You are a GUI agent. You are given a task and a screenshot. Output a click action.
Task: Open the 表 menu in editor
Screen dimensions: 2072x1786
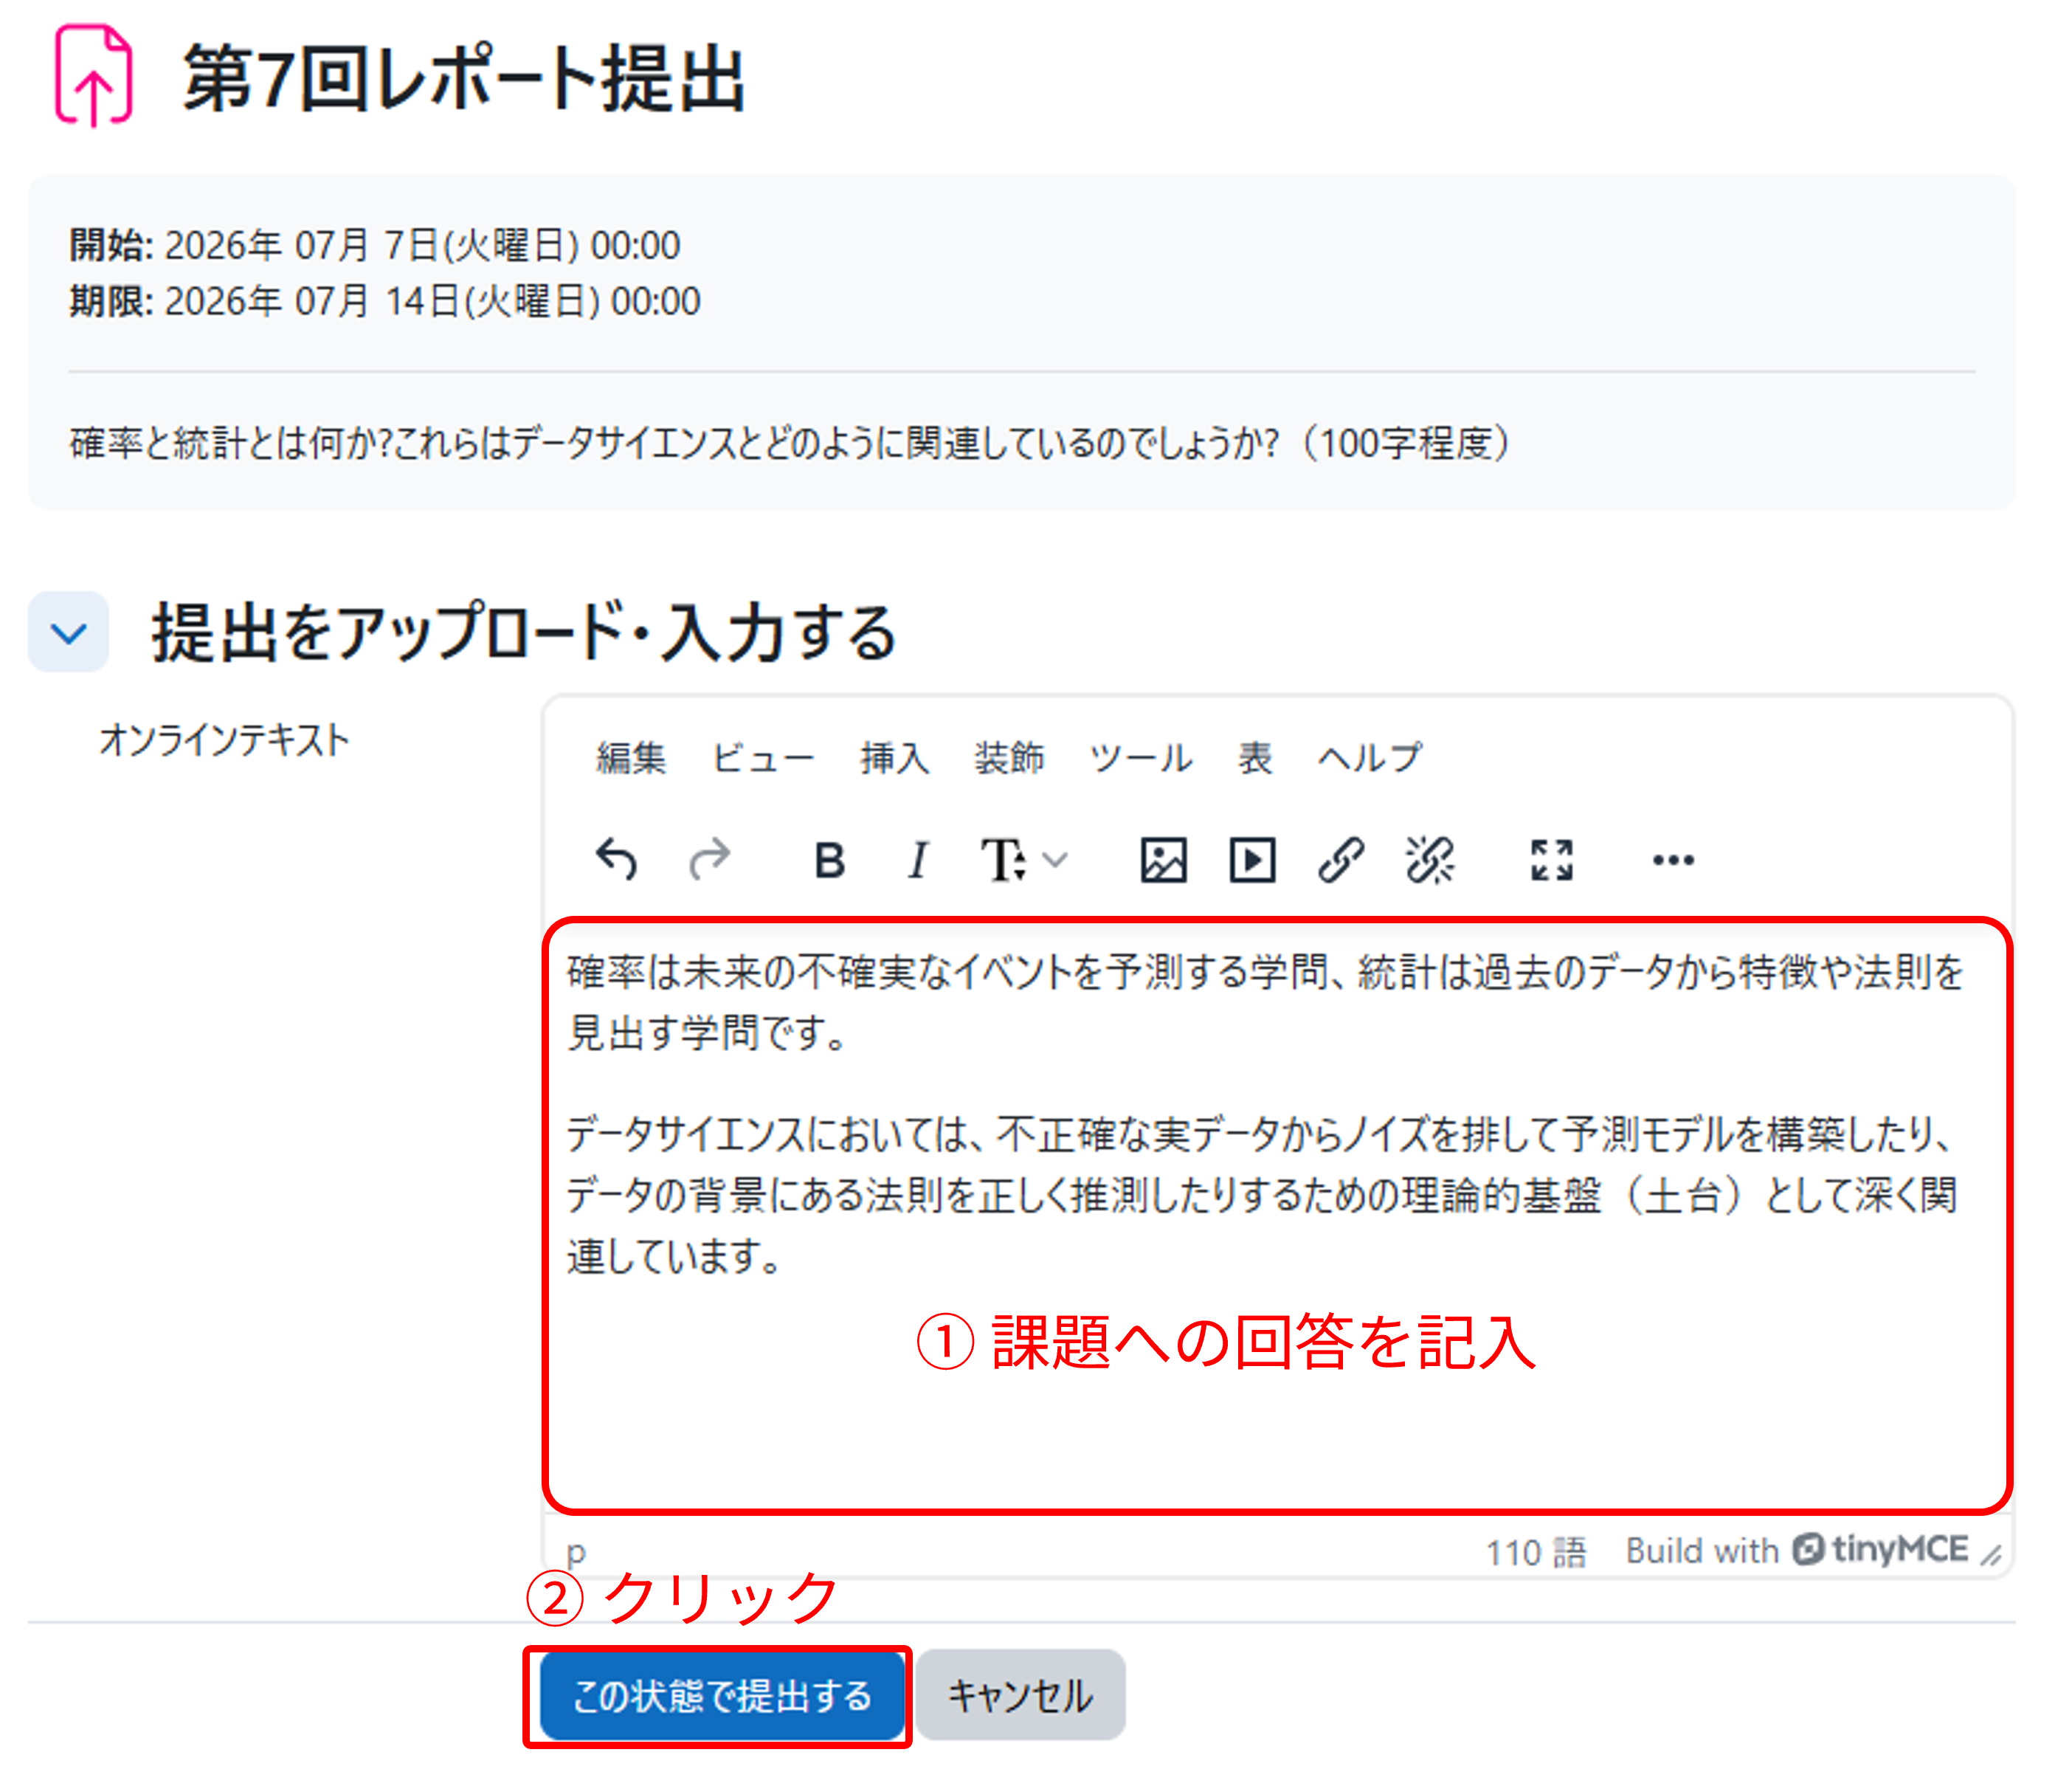tap(1254, 758)
